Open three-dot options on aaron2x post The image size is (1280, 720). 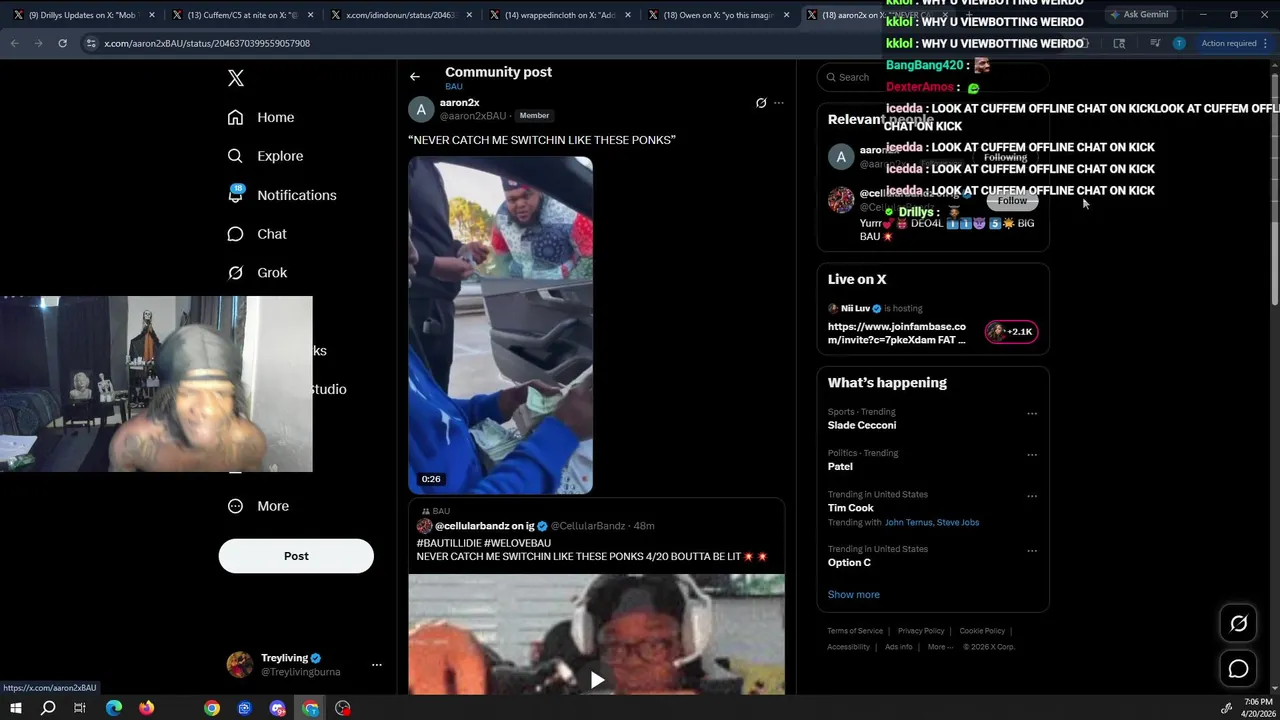point(779,103)
